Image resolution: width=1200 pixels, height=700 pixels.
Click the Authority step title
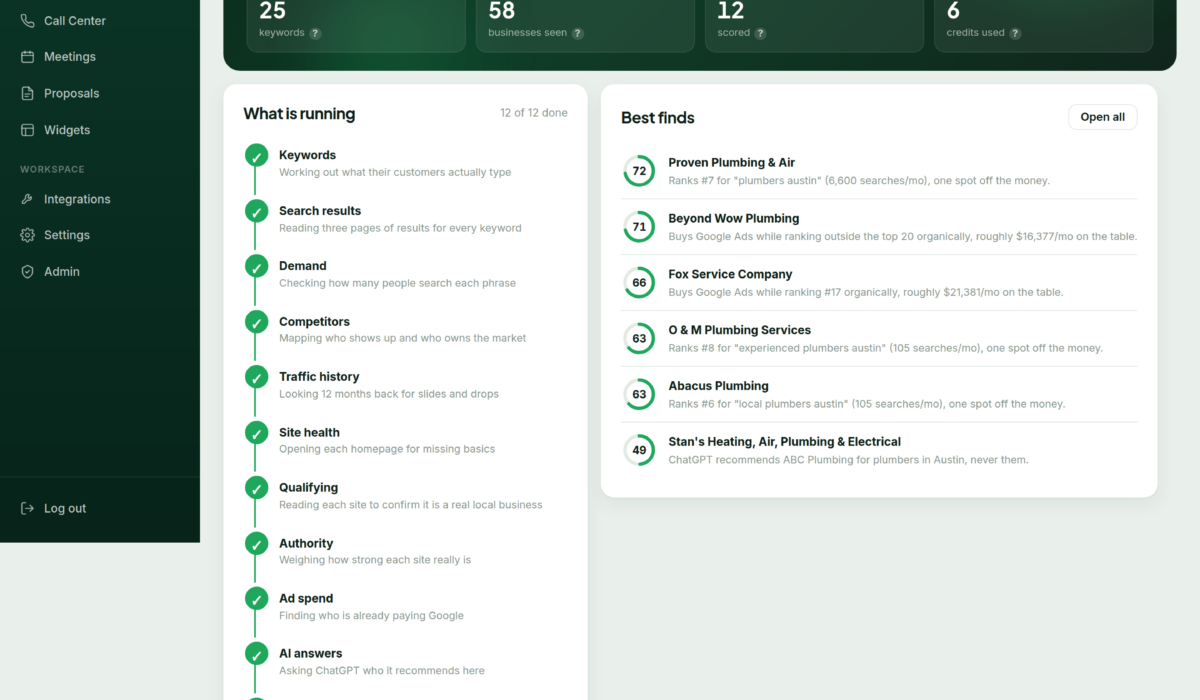[x=306, y=544]
